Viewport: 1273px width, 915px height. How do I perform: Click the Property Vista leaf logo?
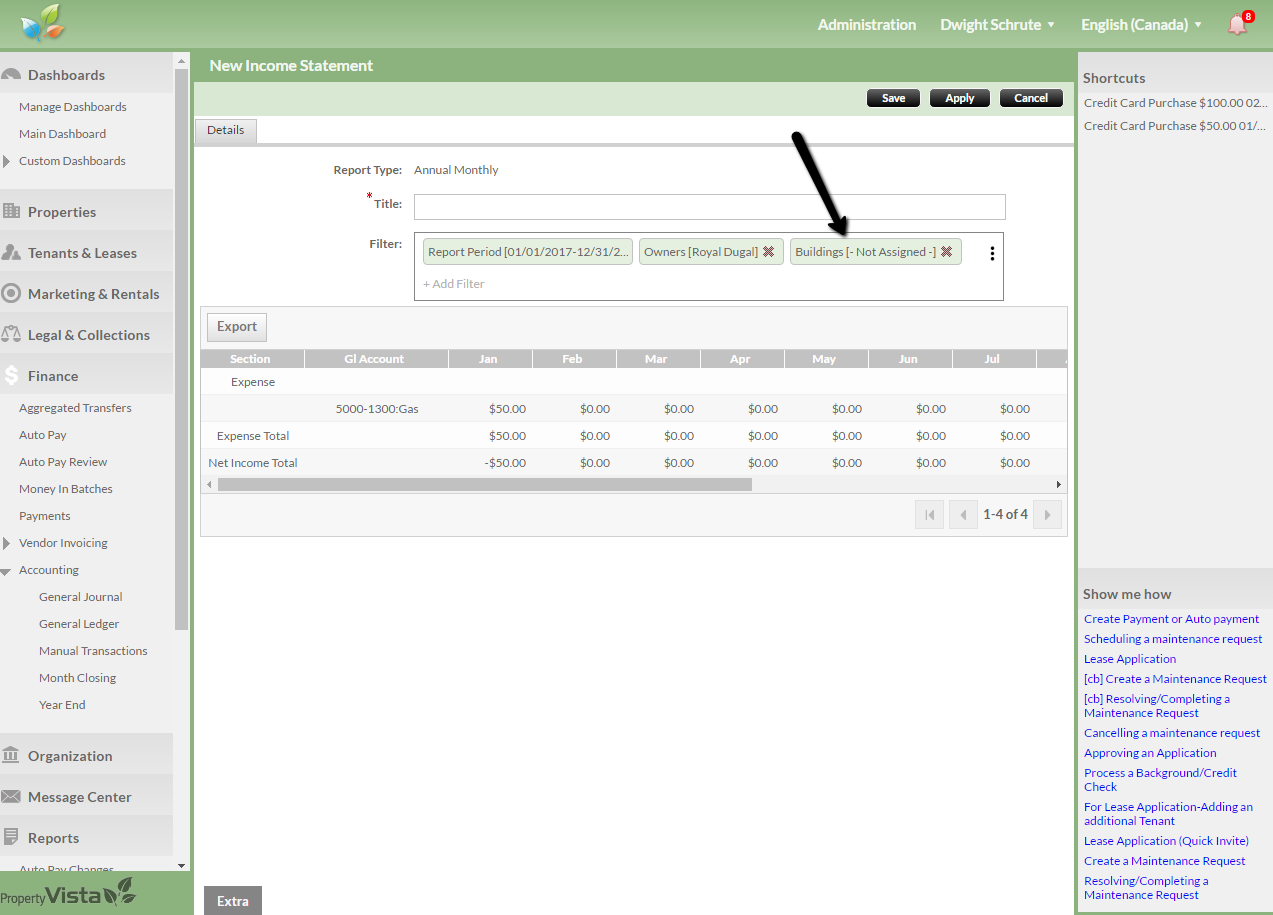pyautogui.click(x=42, y=23)
